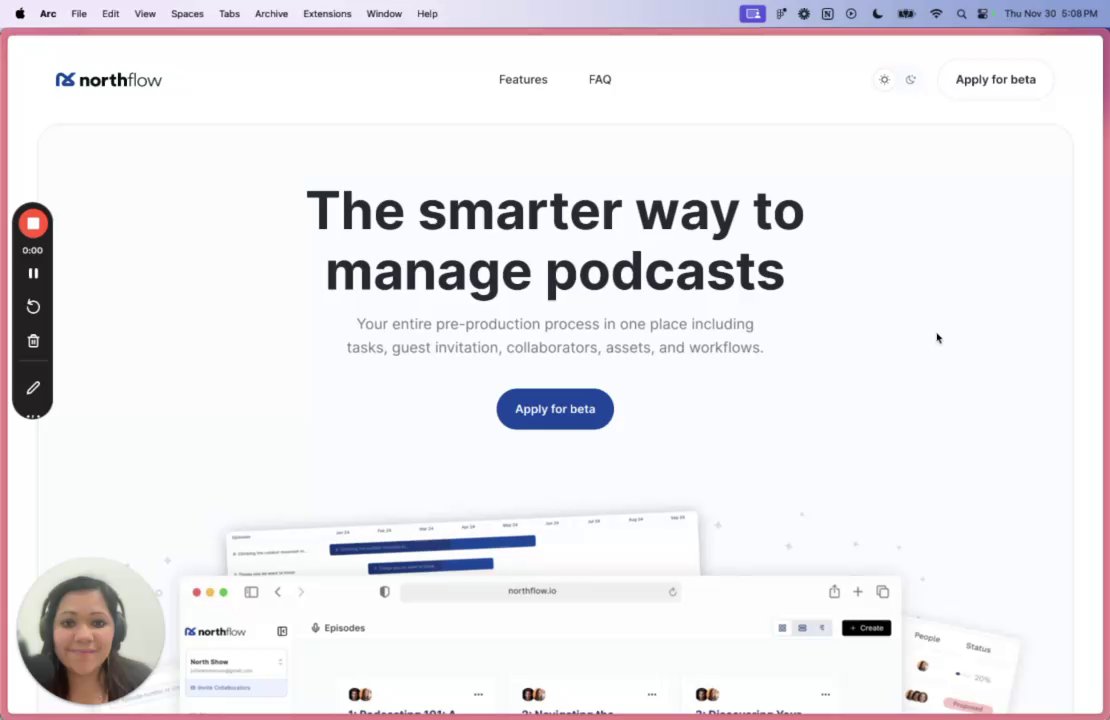1110x720 pixels.
Task: Switch to light mode with the sun icon
Action: tap(884, 80)
